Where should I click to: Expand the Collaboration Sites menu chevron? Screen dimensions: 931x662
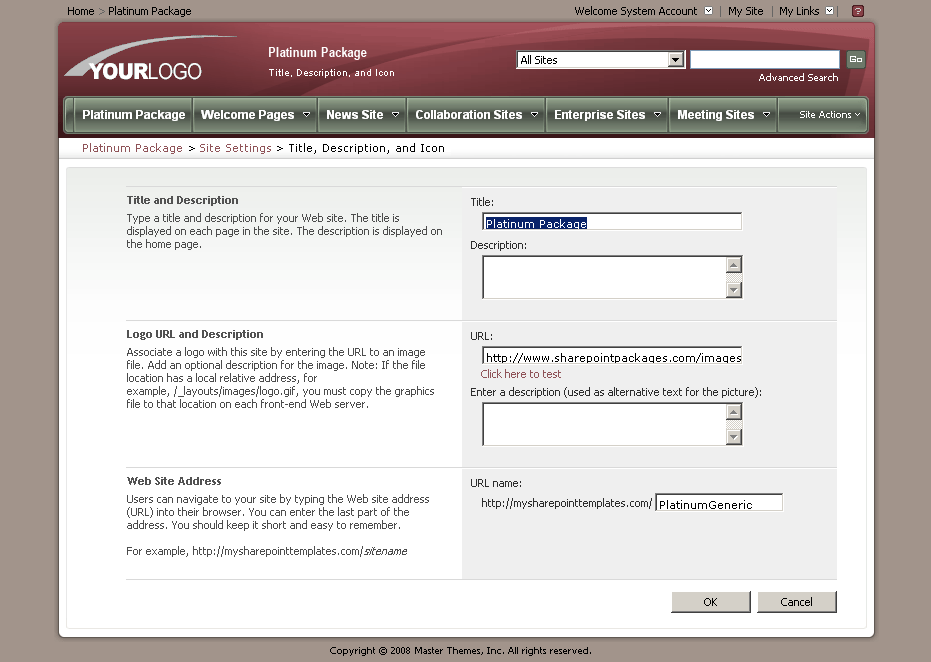tap(536, 114)
